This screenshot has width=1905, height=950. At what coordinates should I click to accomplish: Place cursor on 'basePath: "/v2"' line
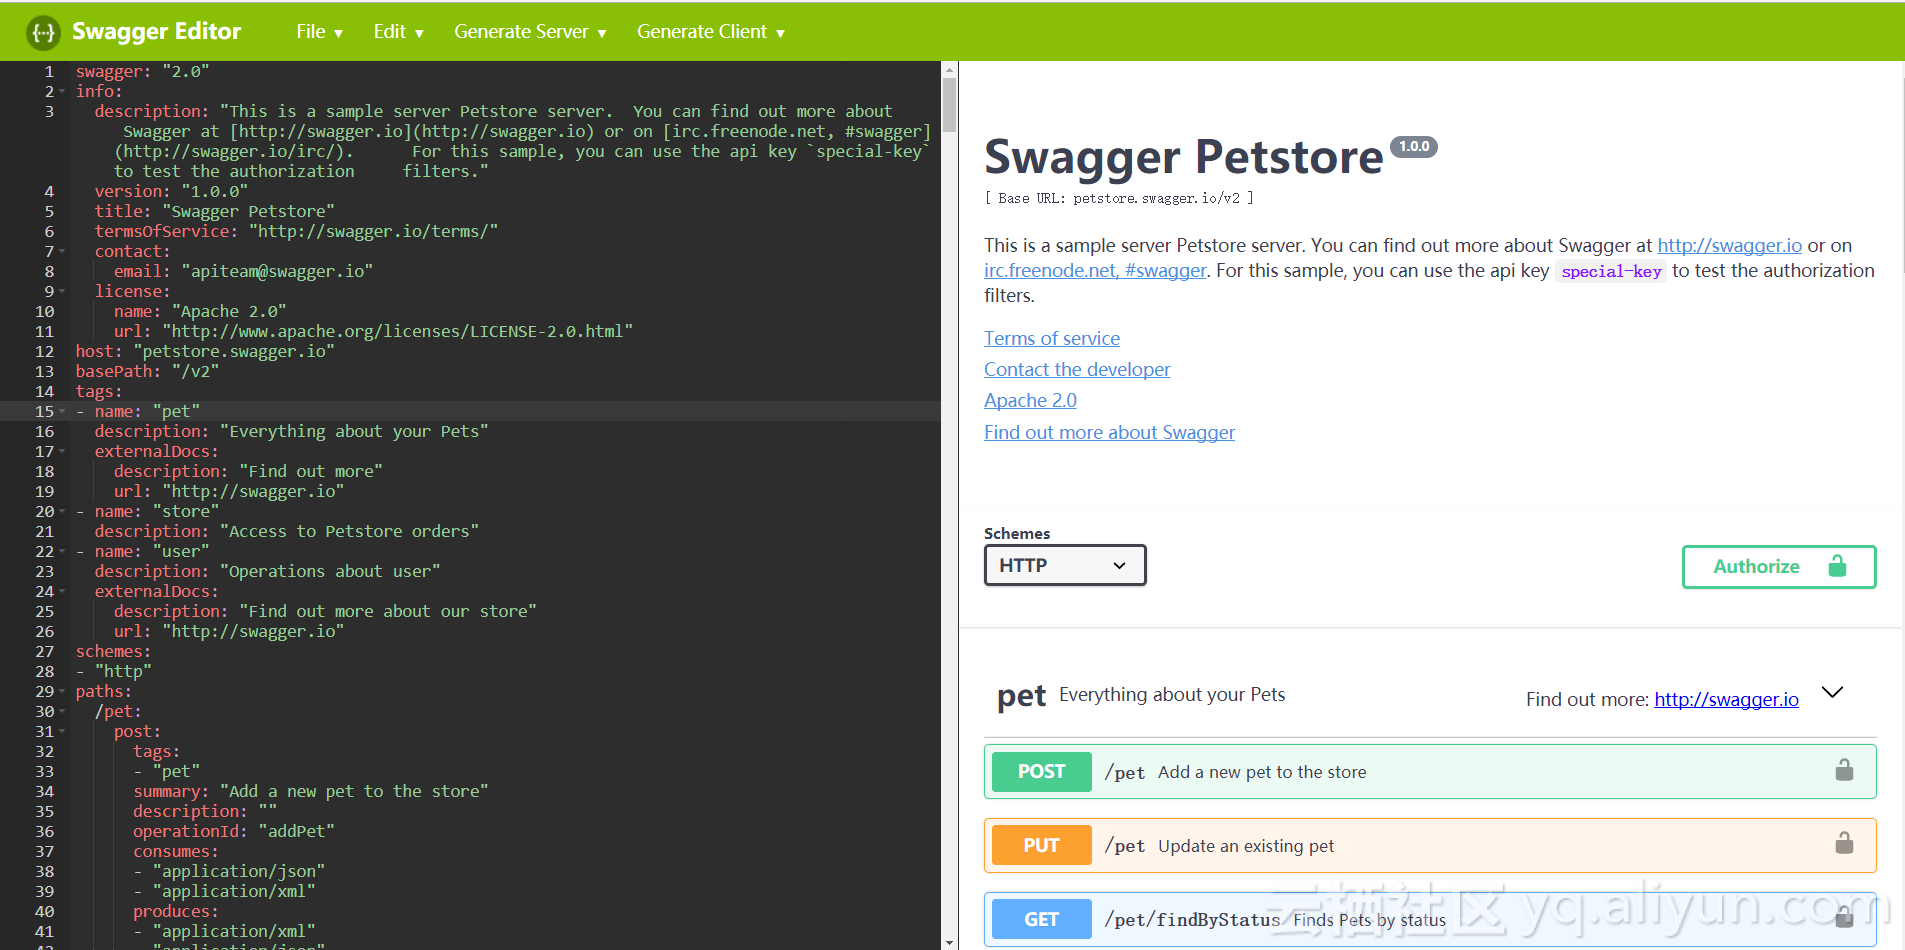[x=147, y=372]
